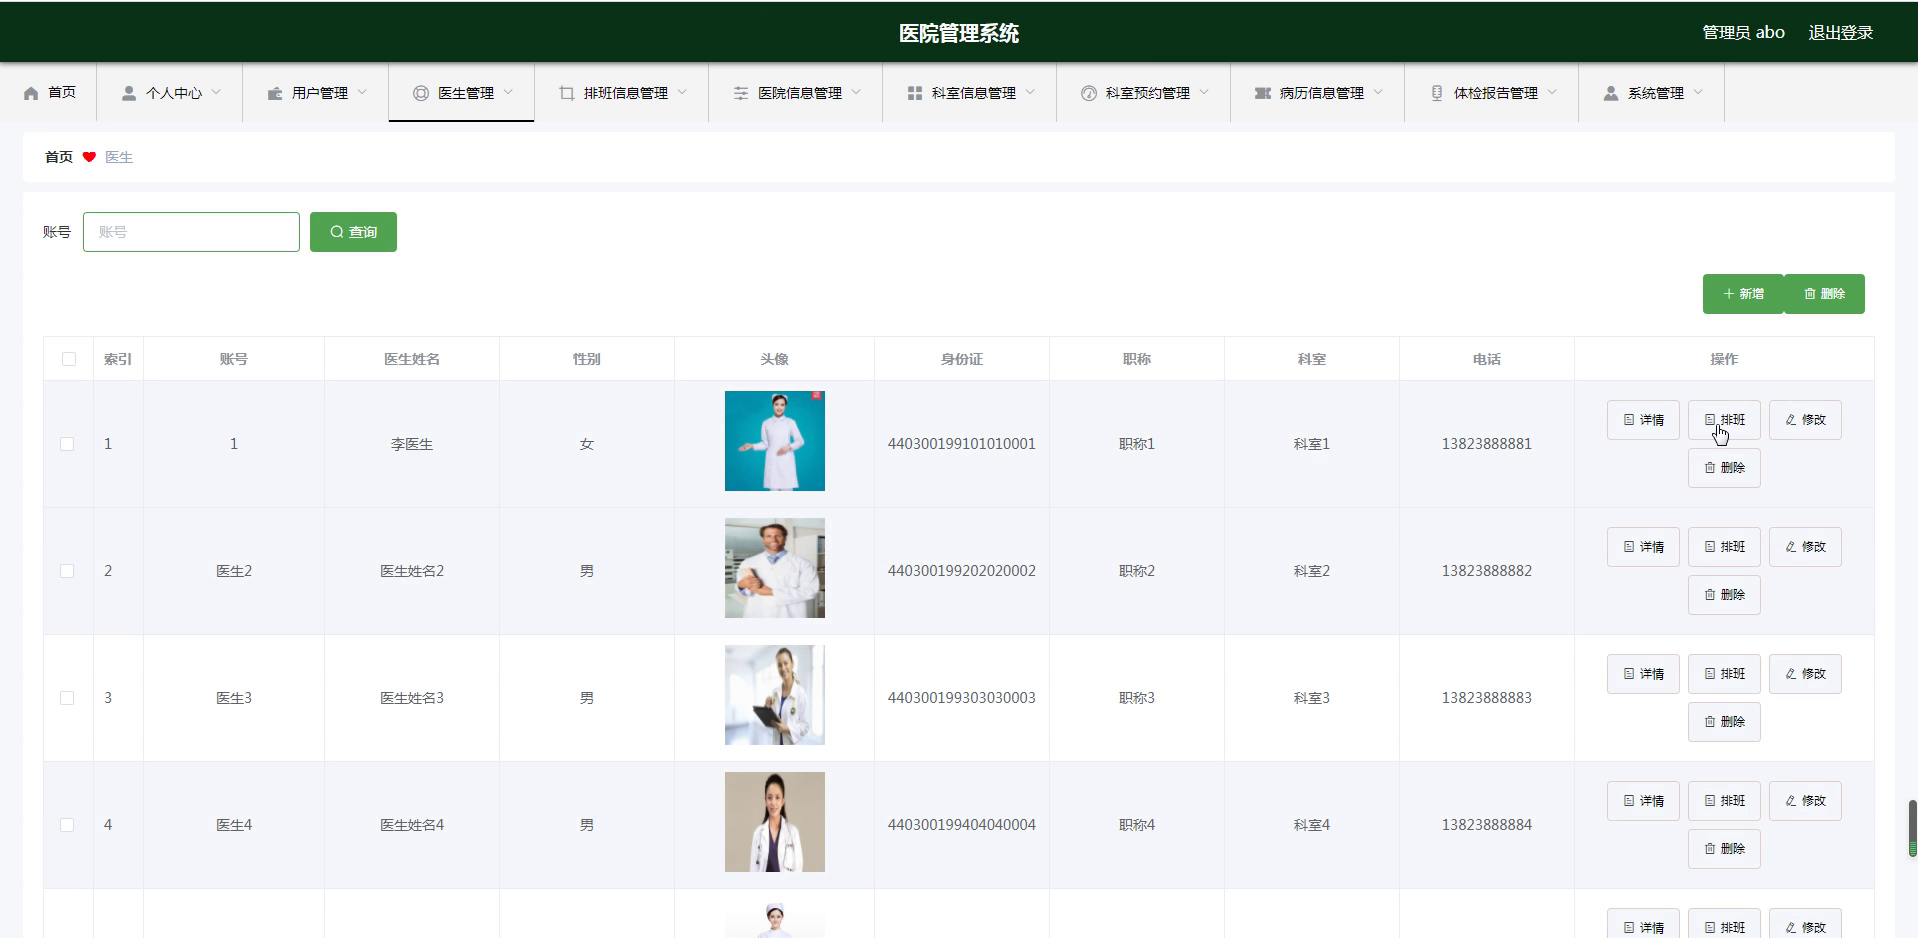Click the document icon in 医生3's 详情 button
The image size is (1918, 938).
pyautogui.click(x=1629, y=674)
